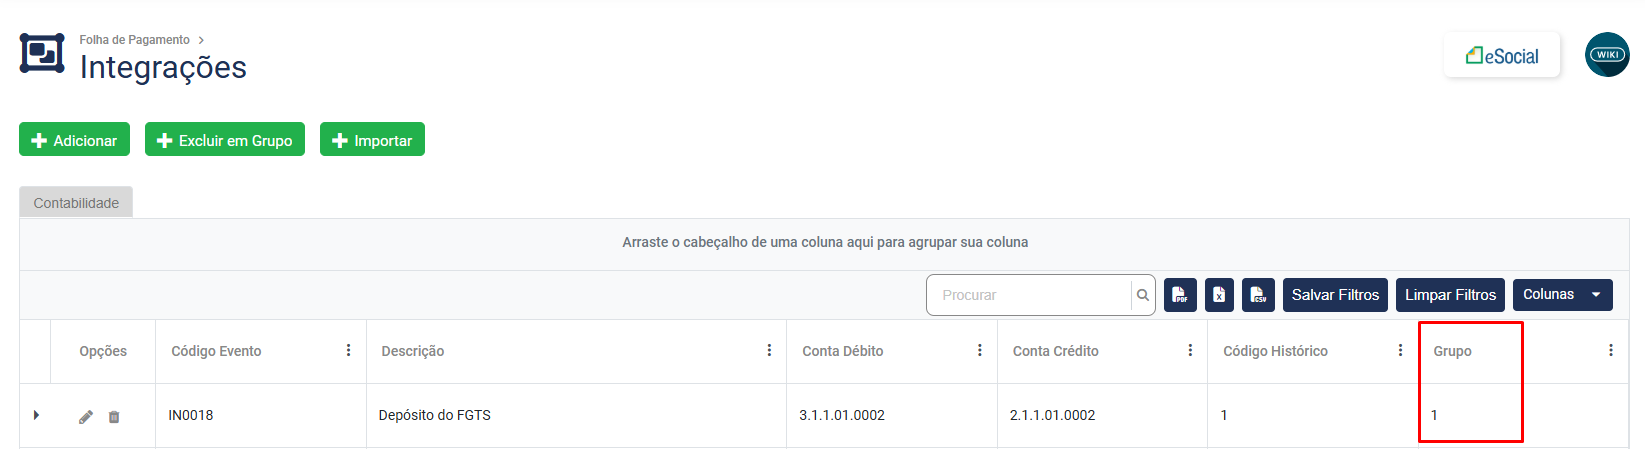This screenshot has width=1645, height=449.
Task: Focus the Procurar search field
Action: (1030, 295)
